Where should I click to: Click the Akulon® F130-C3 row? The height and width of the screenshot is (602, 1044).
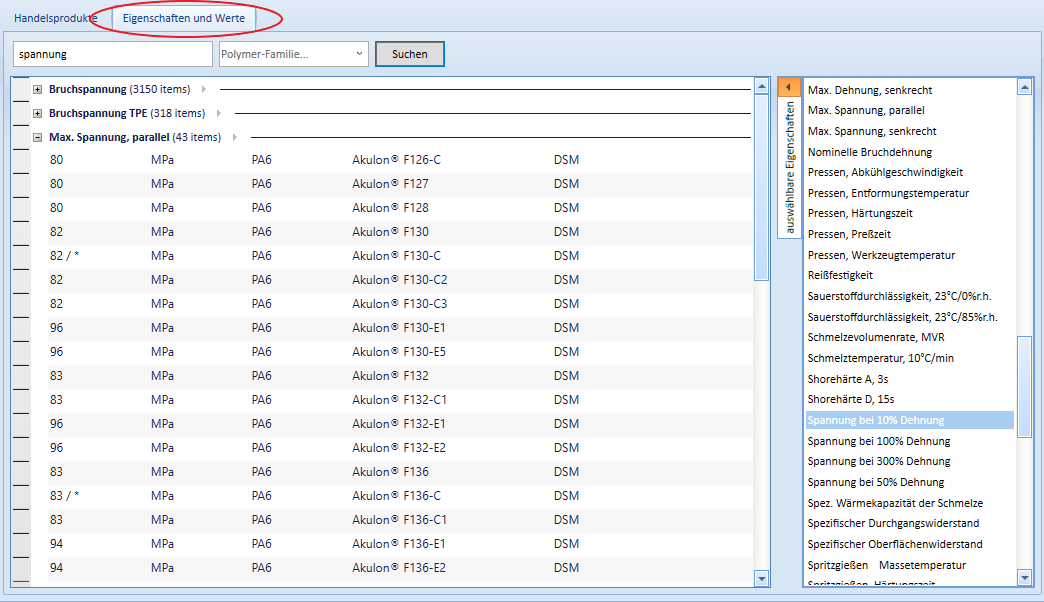coord(400,304)
